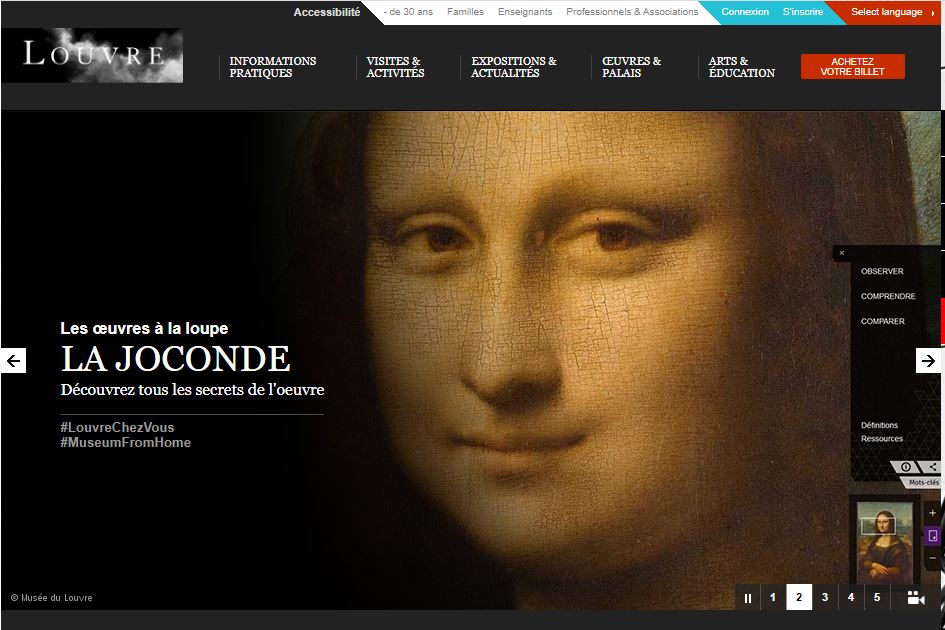945x630 pixels.
Task: Click the info icon in panel
Action: [906, 467]
